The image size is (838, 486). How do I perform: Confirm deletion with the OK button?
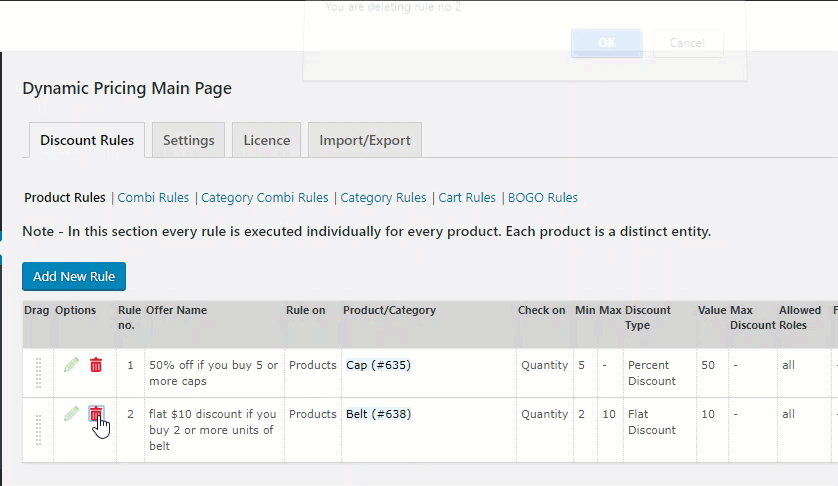(x=607, y=43)
